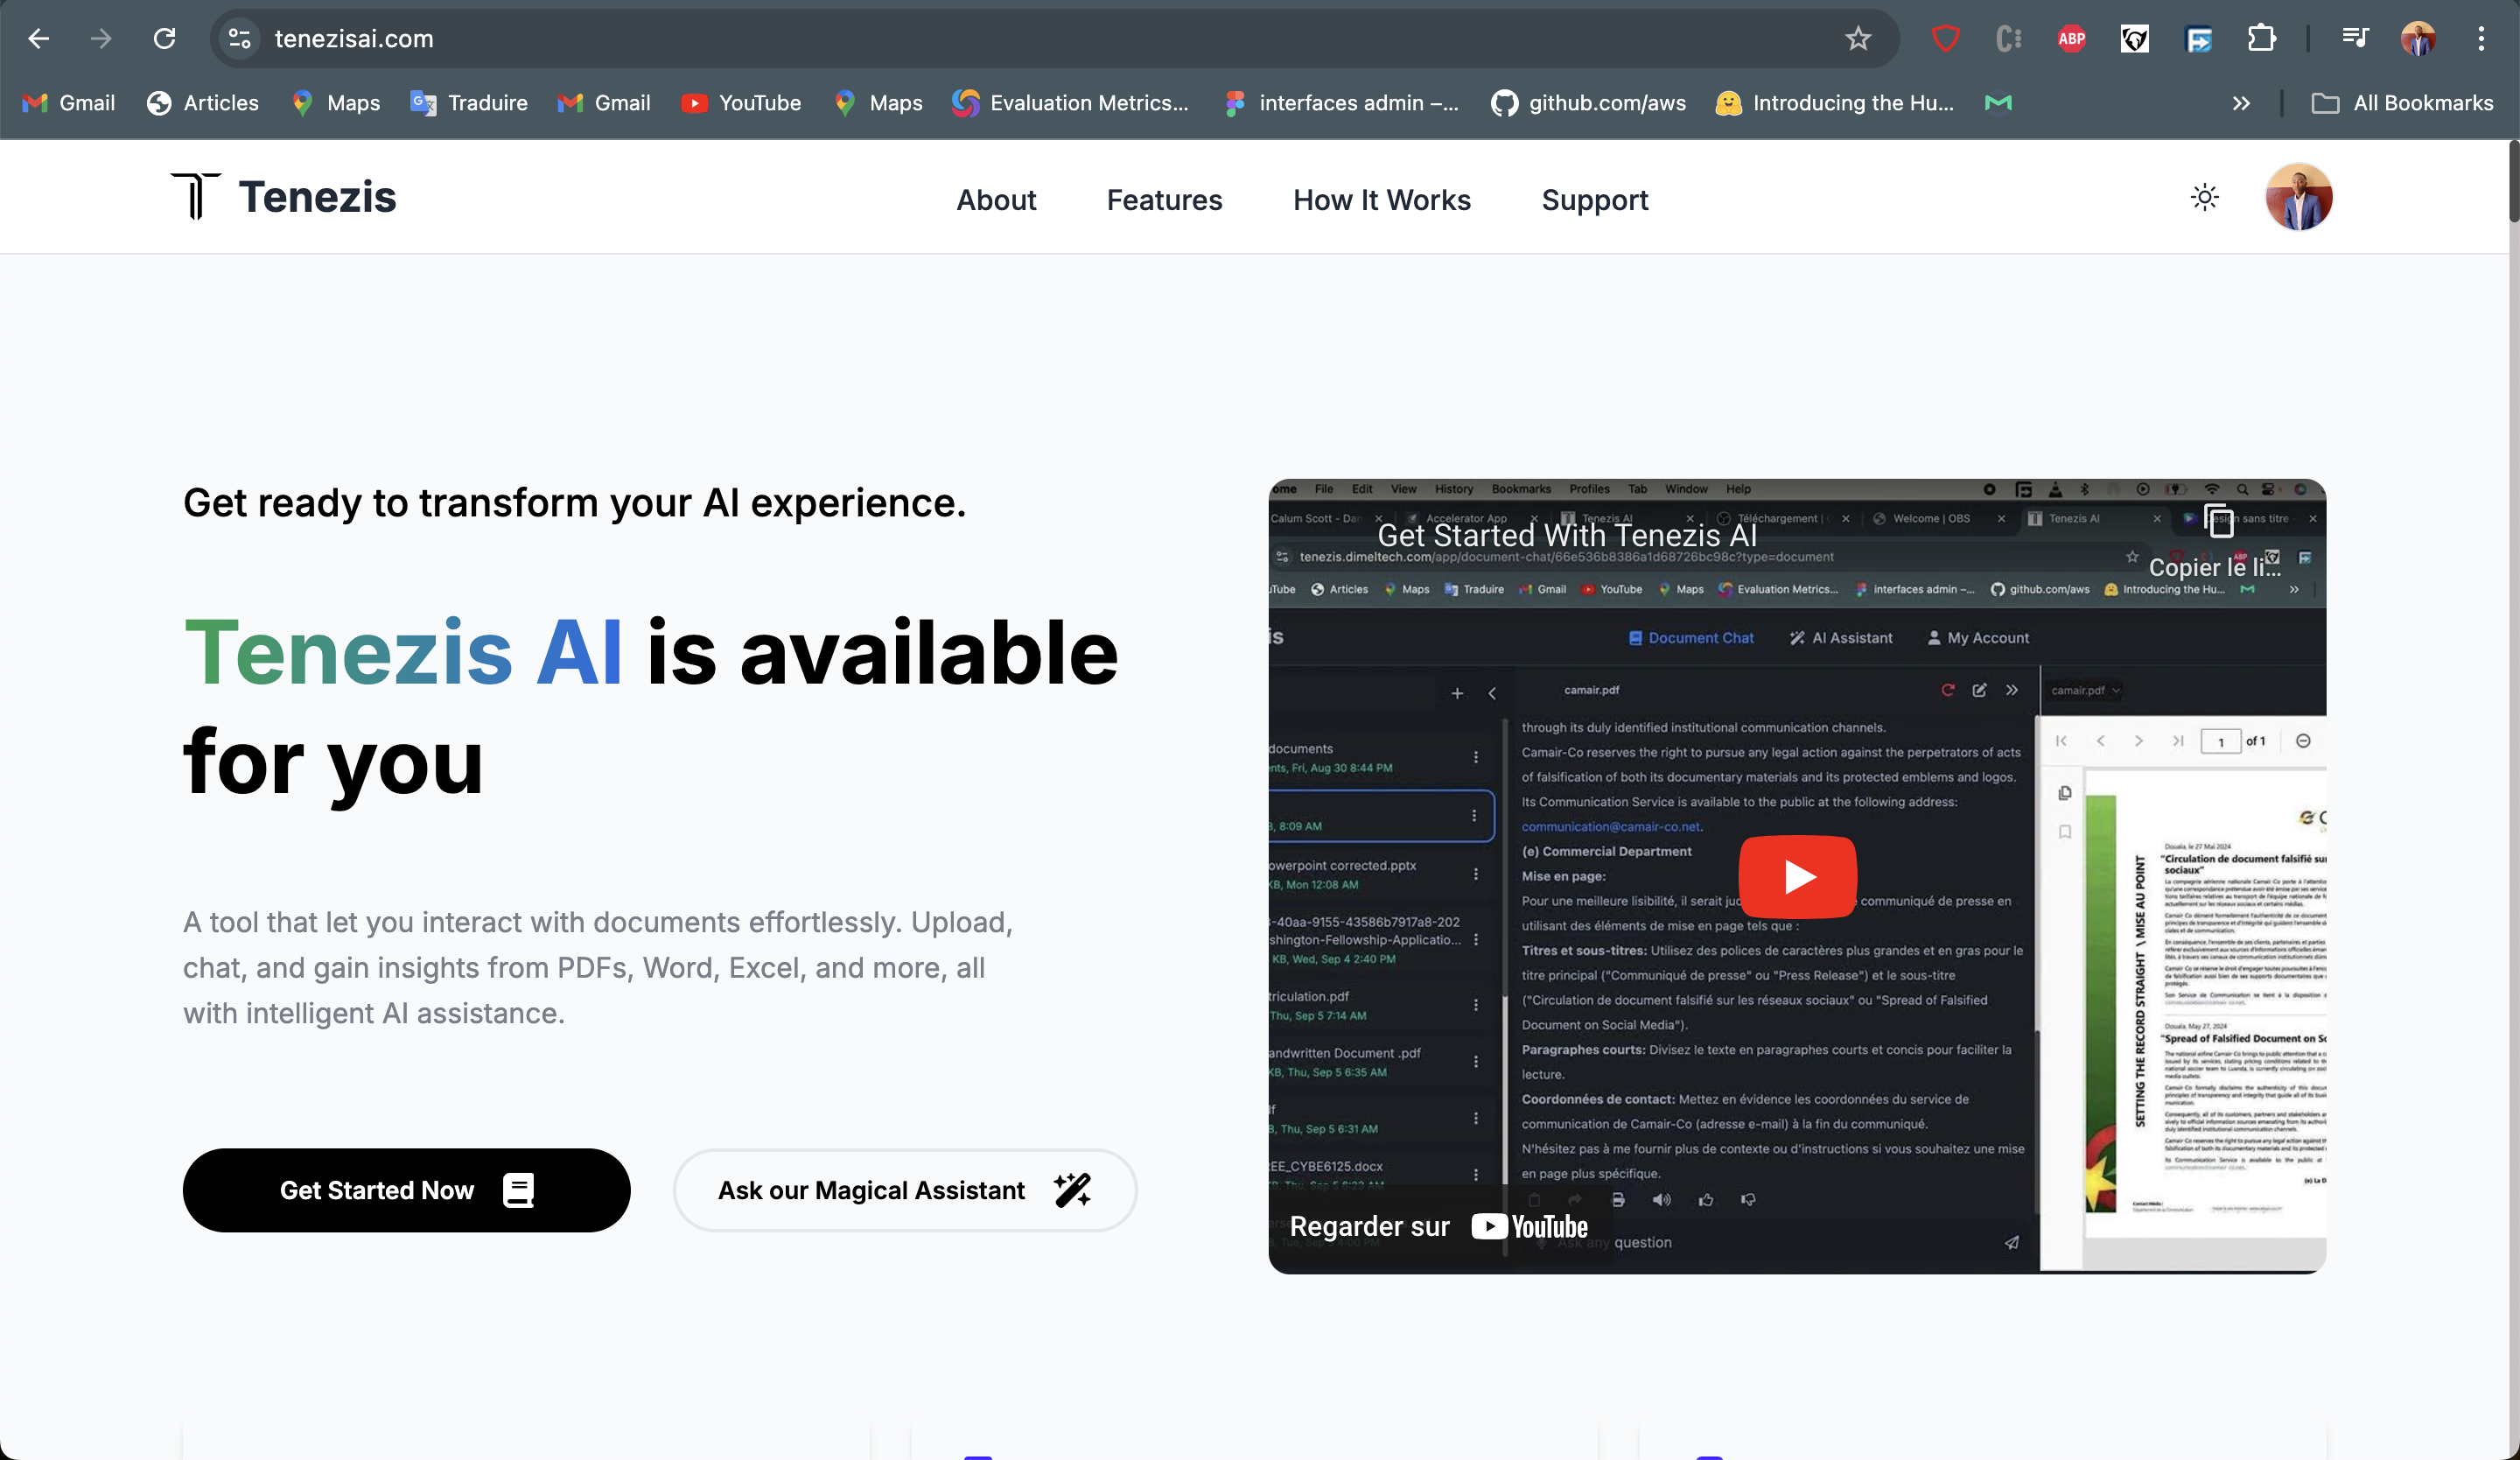Bookmark this page with the star icon
Image resolution: width=2520 pixels, height=1460 pixels.
[1857, 39]
